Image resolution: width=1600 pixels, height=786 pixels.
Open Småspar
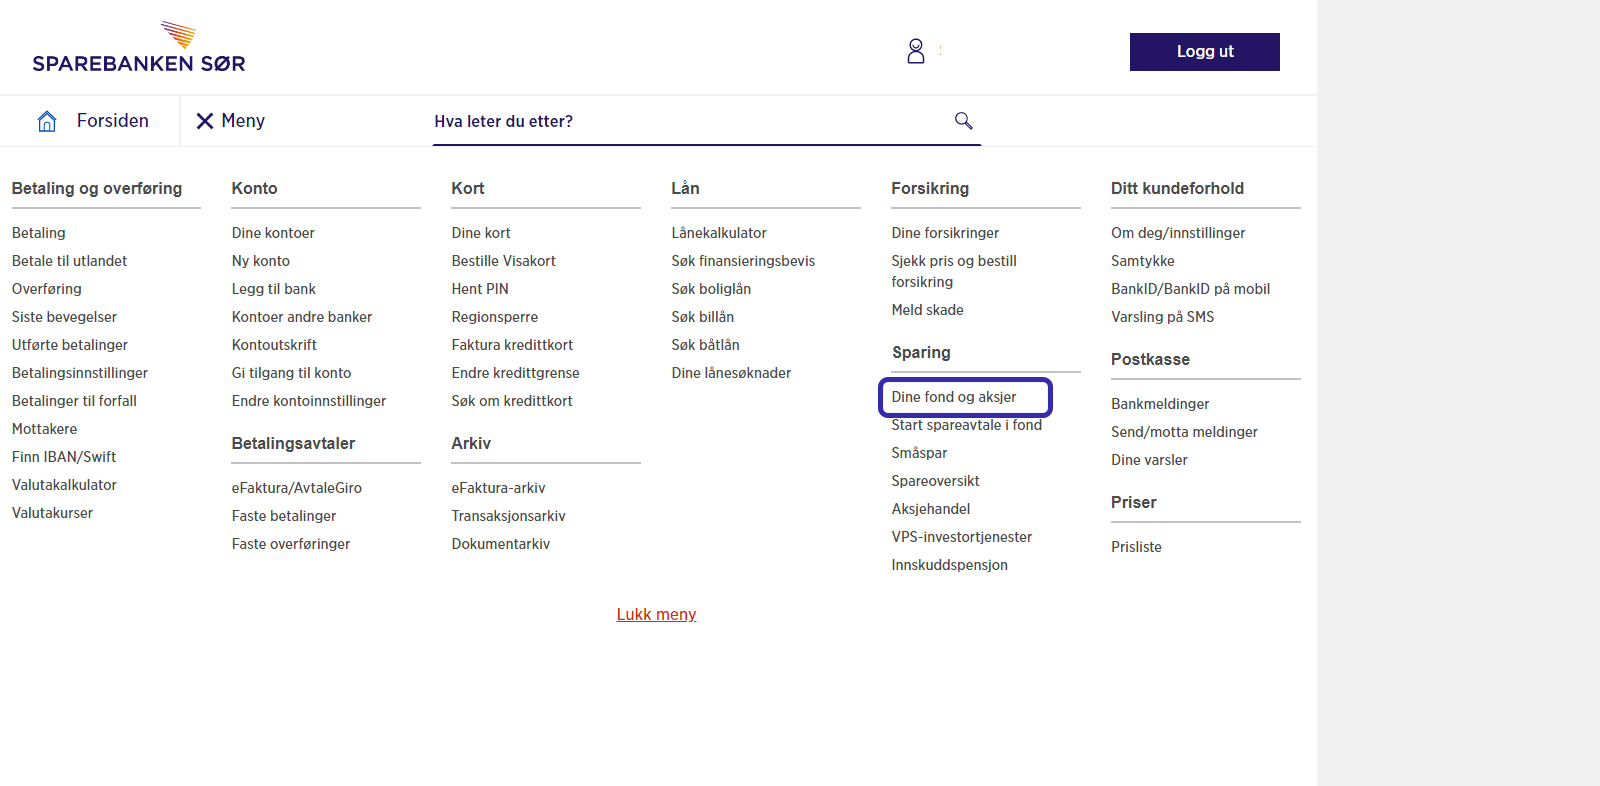(x=920, y=453)
